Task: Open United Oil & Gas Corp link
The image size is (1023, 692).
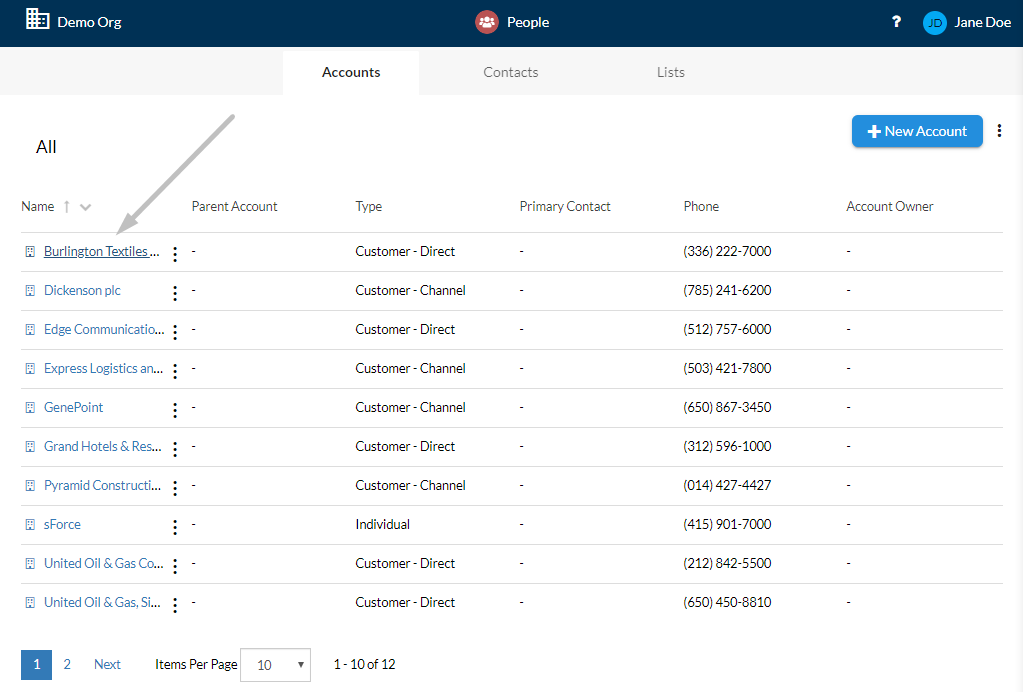Action: [104, 564]
